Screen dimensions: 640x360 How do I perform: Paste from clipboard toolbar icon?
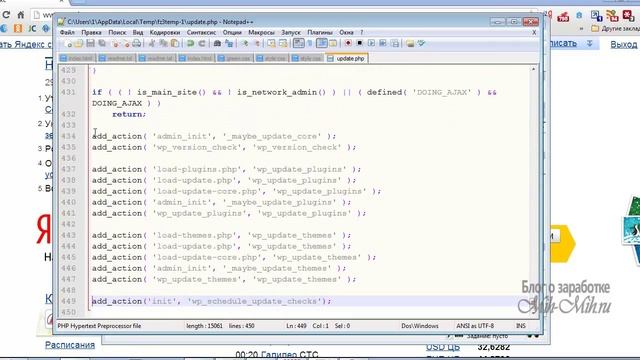click(174, 43)
